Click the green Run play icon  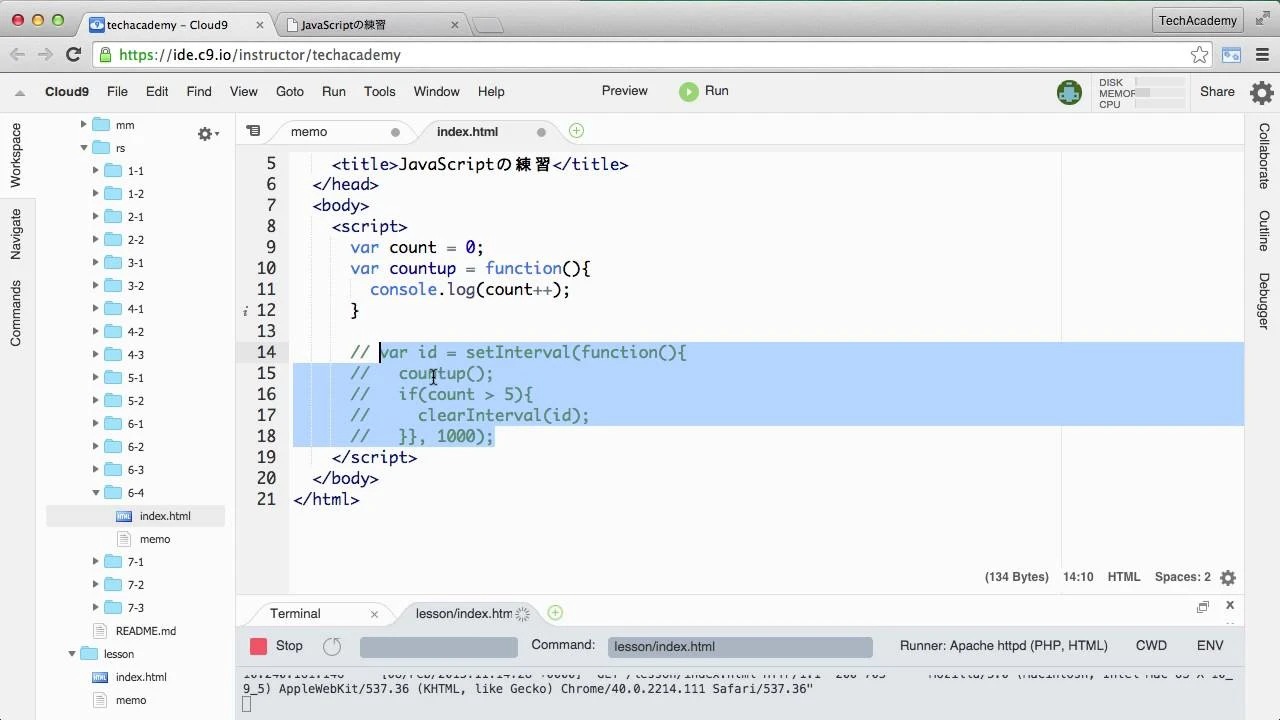[688, 91]
